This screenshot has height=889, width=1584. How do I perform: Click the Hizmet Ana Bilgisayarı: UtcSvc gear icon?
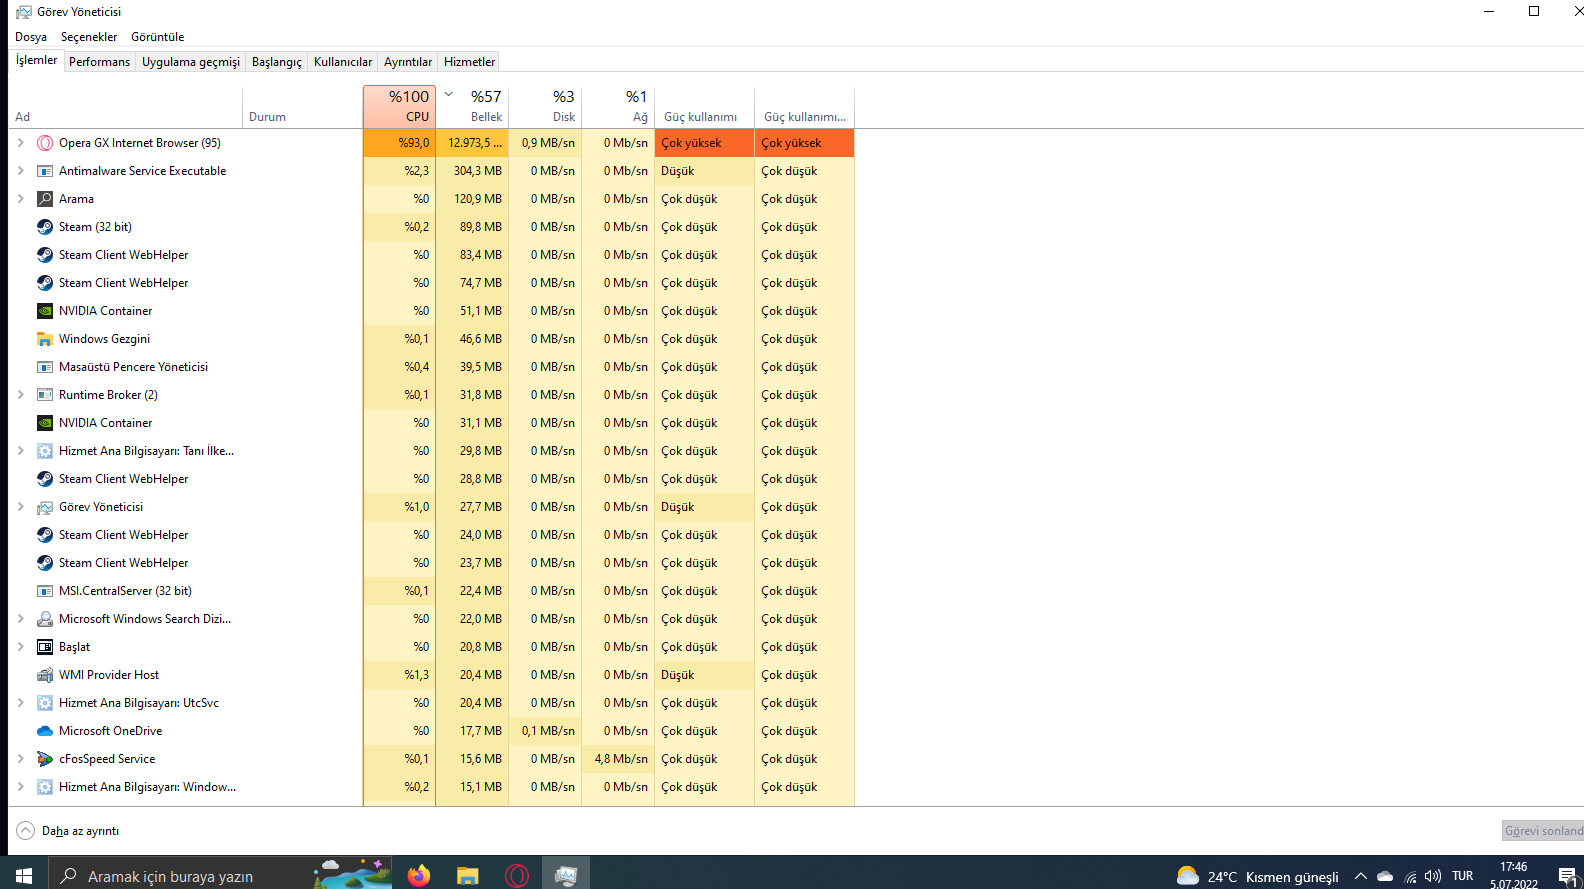point(45,703)
